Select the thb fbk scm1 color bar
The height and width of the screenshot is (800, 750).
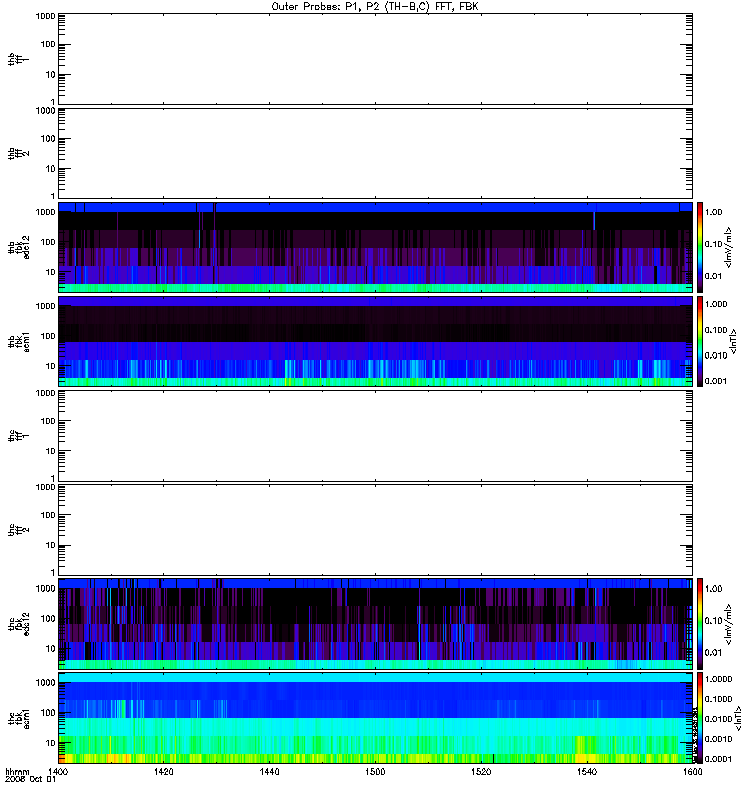tap(700, 341)
